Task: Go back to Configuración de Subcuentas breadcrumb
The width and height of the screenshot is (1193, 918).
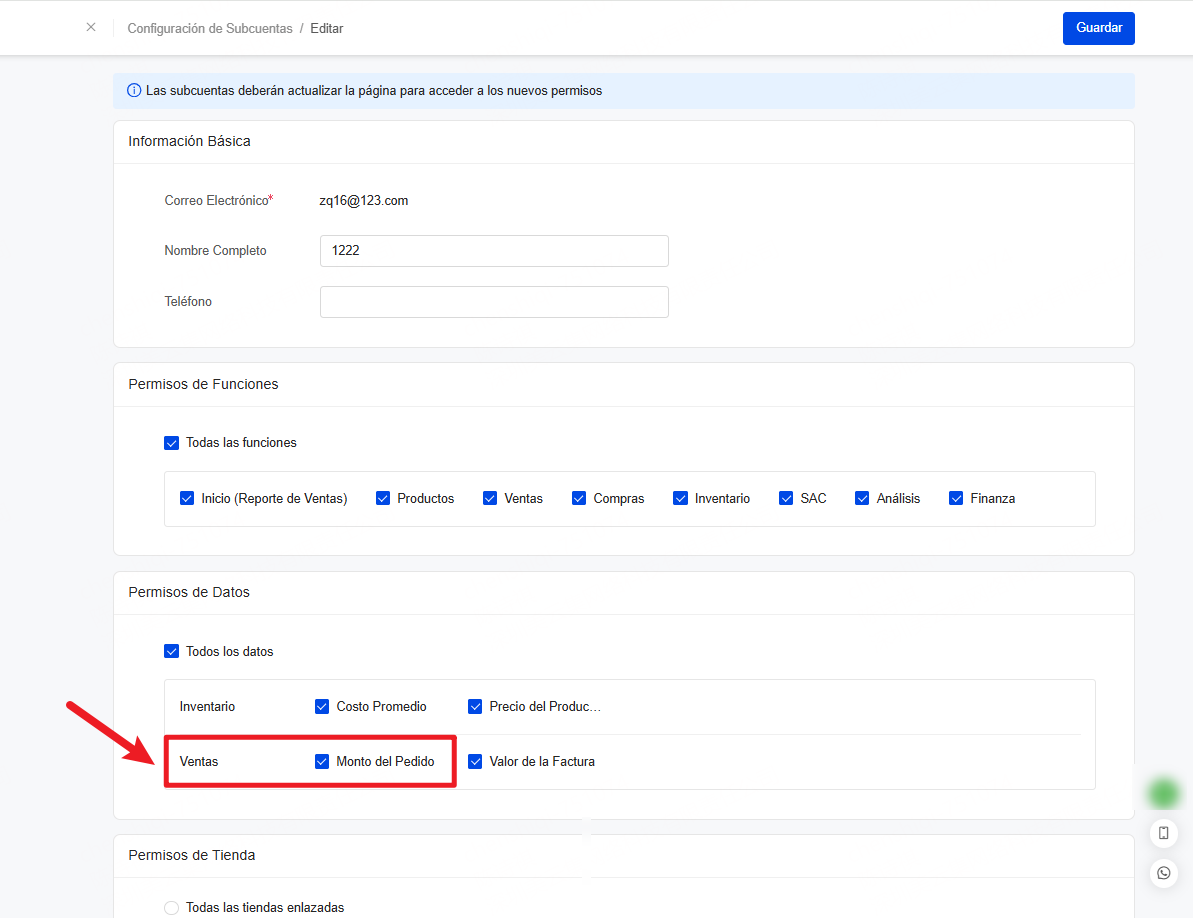Action: [209, 28]
